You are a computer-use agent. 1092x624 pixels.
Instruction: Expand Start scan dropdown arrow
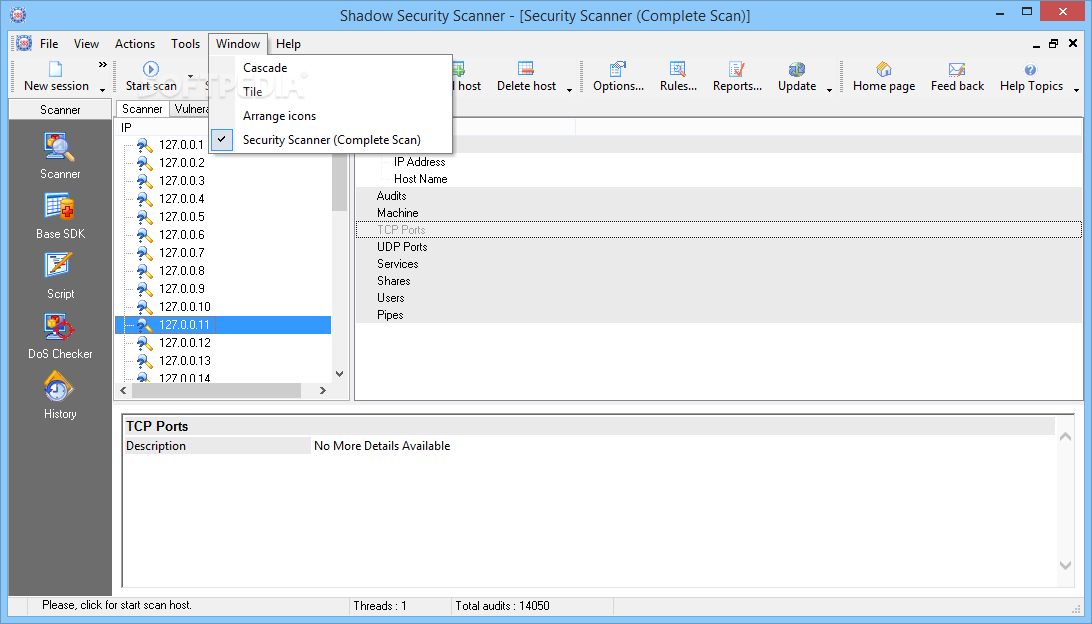tap(190, 76)
